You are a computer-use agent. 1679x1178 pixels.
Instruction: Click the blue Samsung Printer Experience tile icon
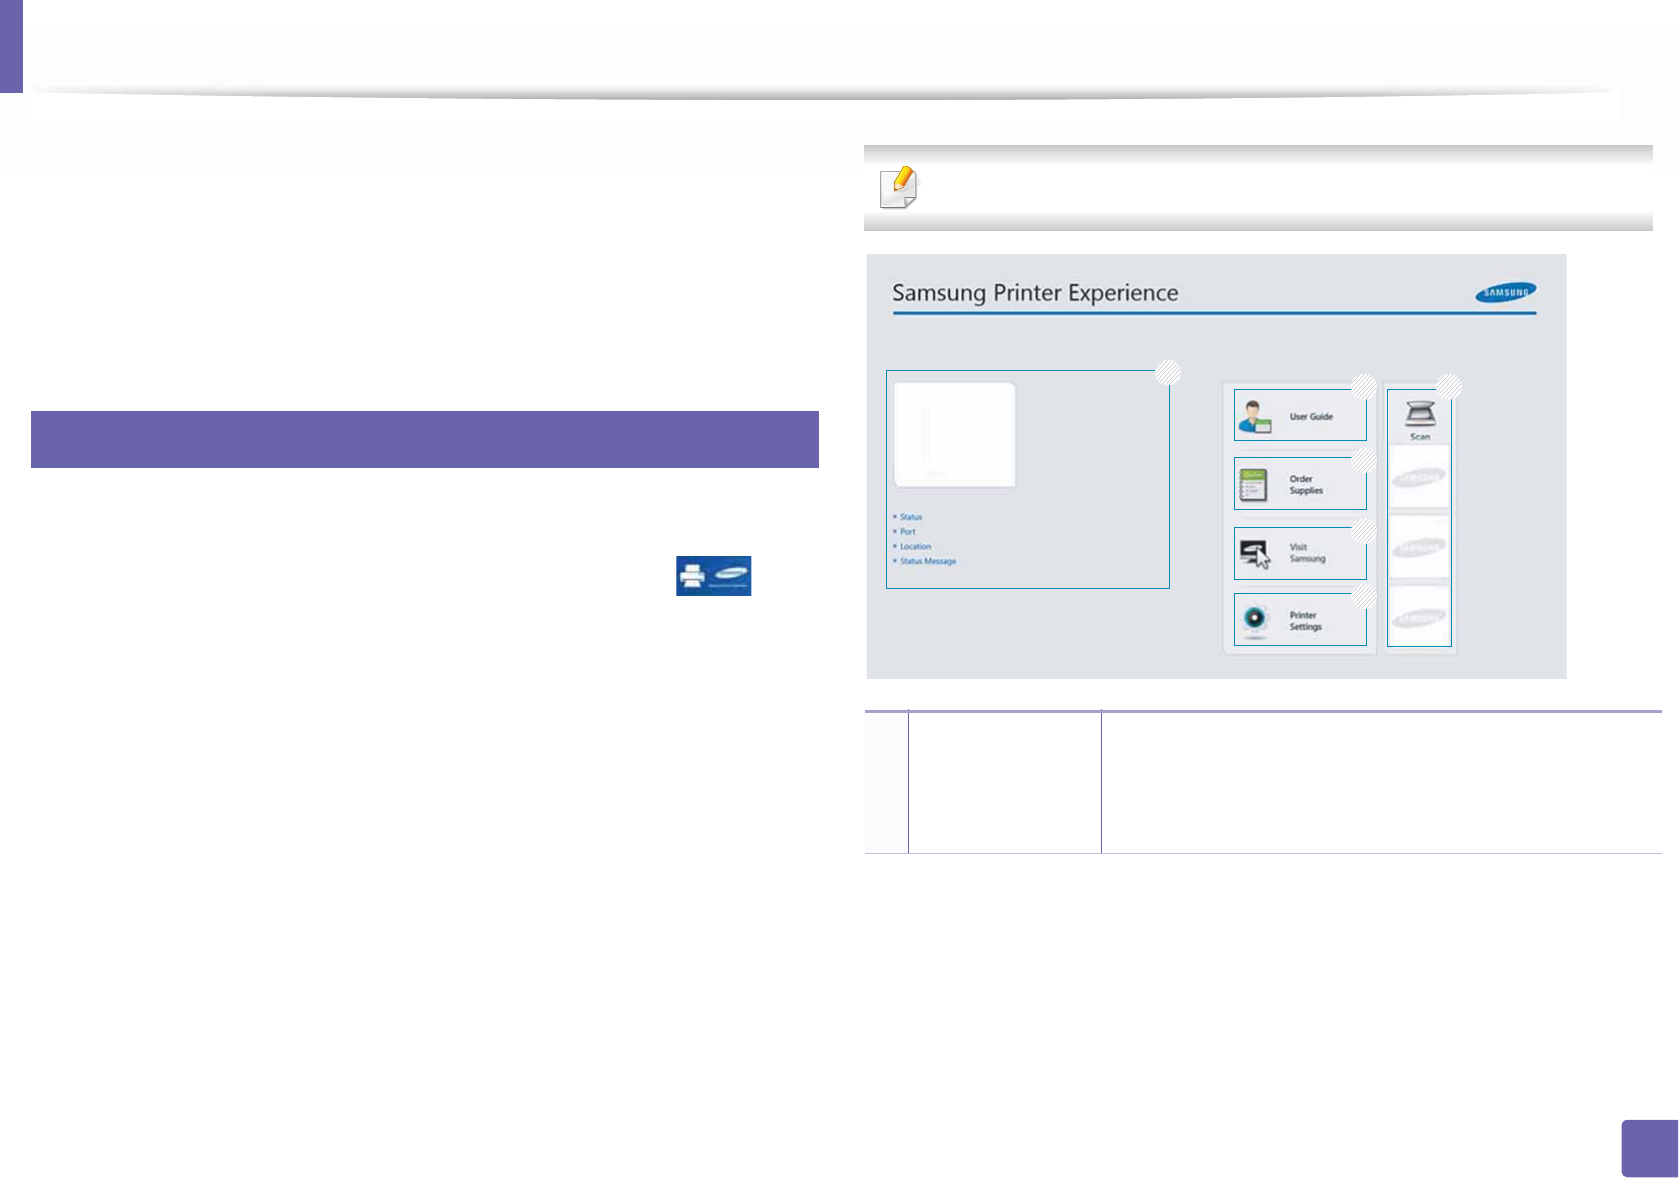point(713,576)
